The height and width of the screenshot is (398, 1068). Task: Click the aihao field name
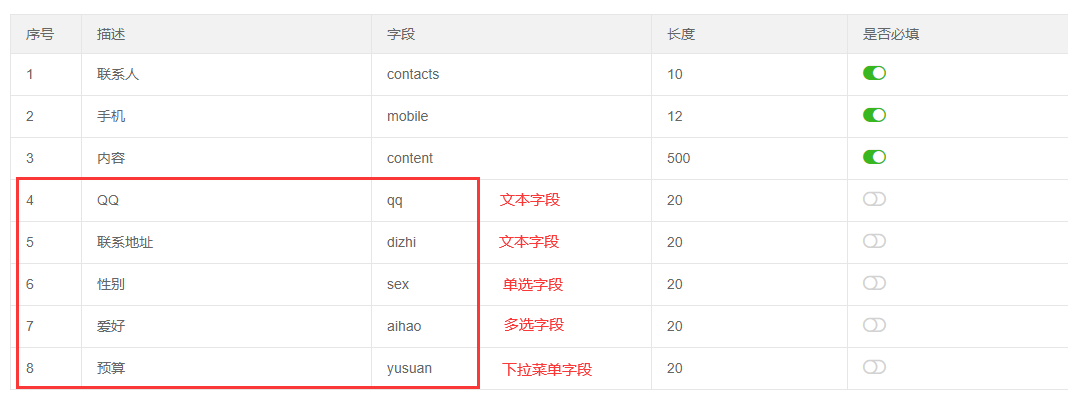(404, 326)
